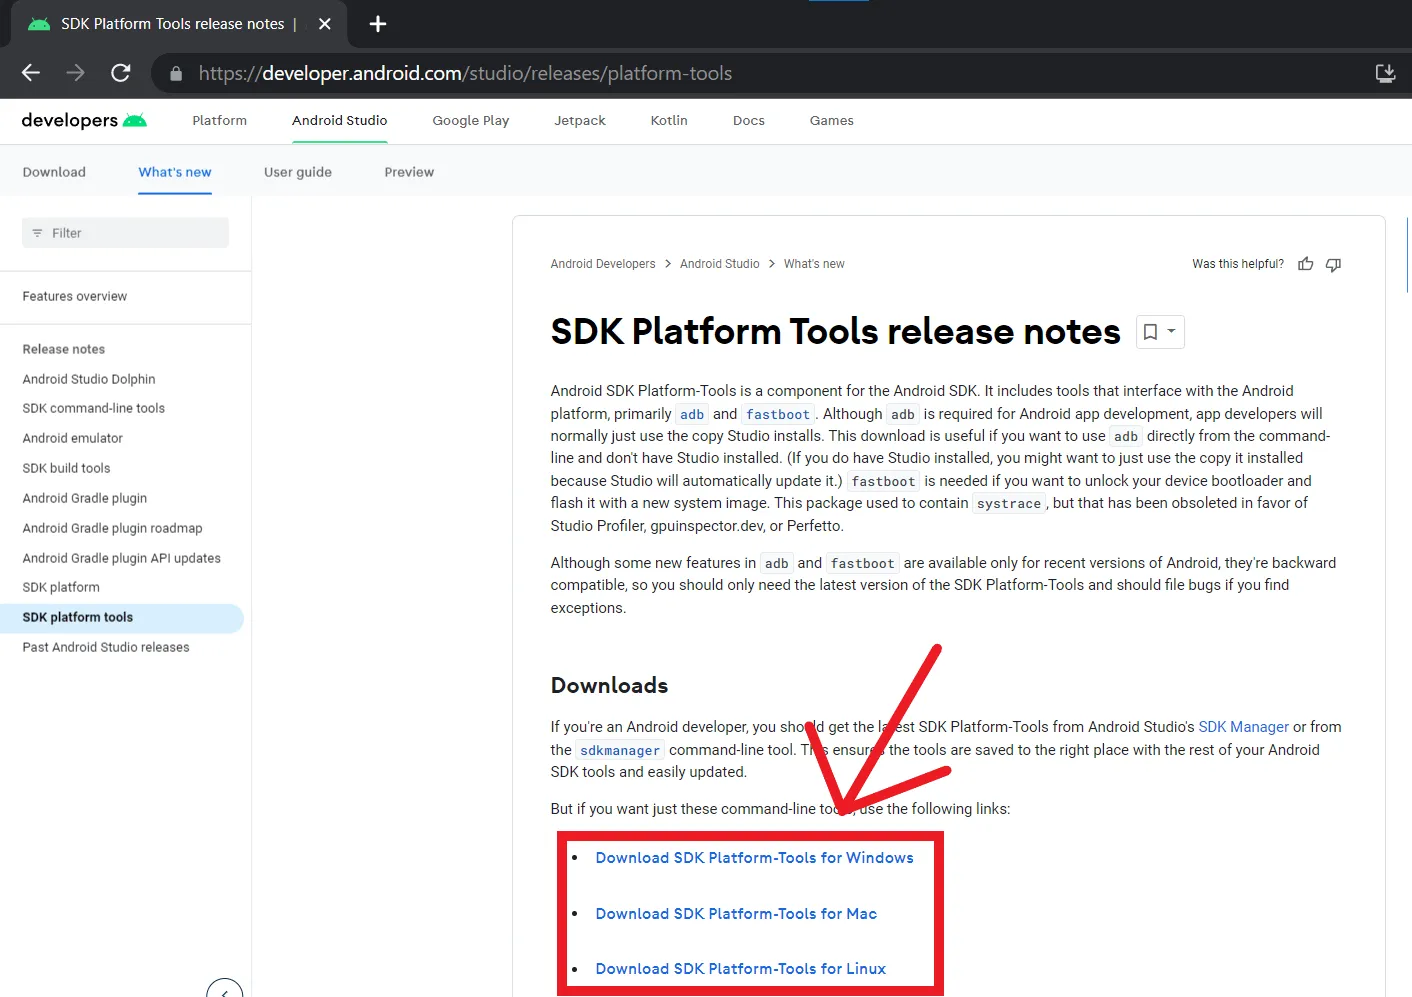
Task: Download SDK Platform-Tools for Mac
Action: [736, 914]
